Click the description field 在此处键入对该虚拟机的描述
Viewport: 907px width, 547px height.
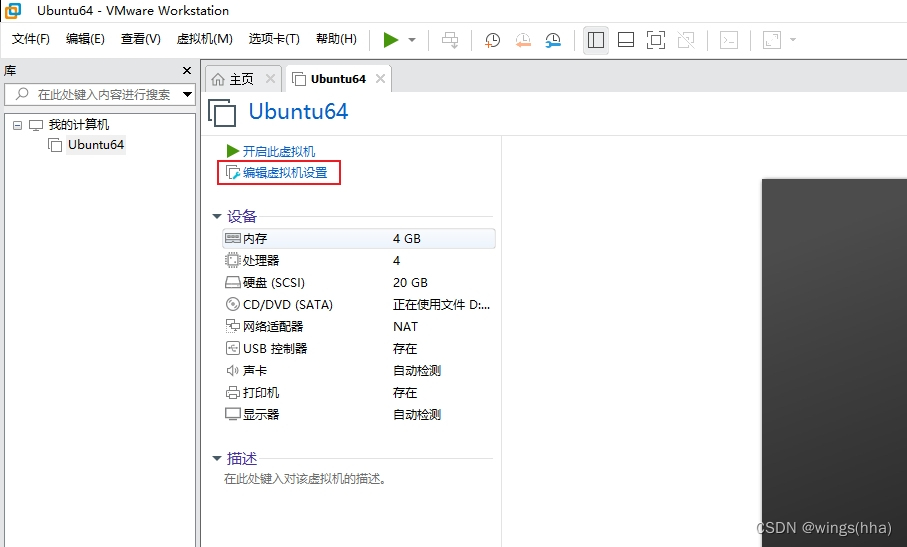[x=305, y=479]
